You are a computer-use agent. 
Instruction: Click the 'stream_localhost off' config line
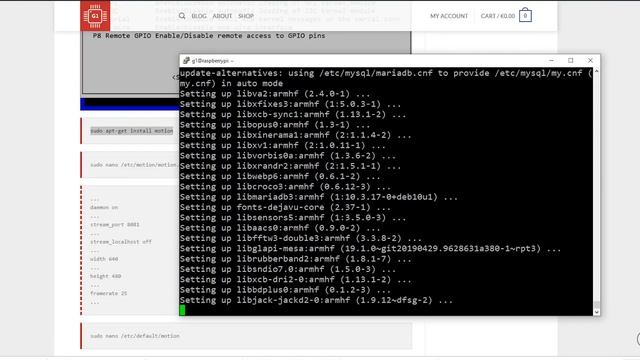(121, 242)
